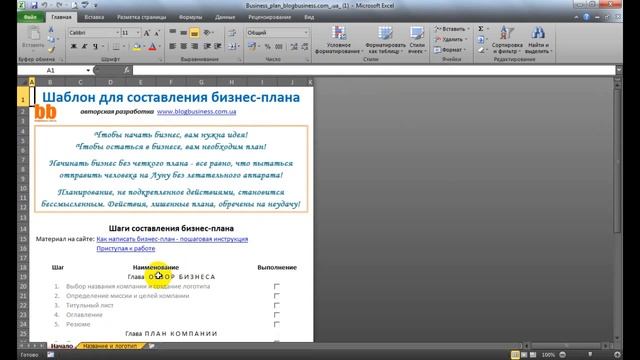Screen dimensions: 640x360
Task: Switch to Вставка (Insert) ribbon tab
Action: click(x=94, y=17)
